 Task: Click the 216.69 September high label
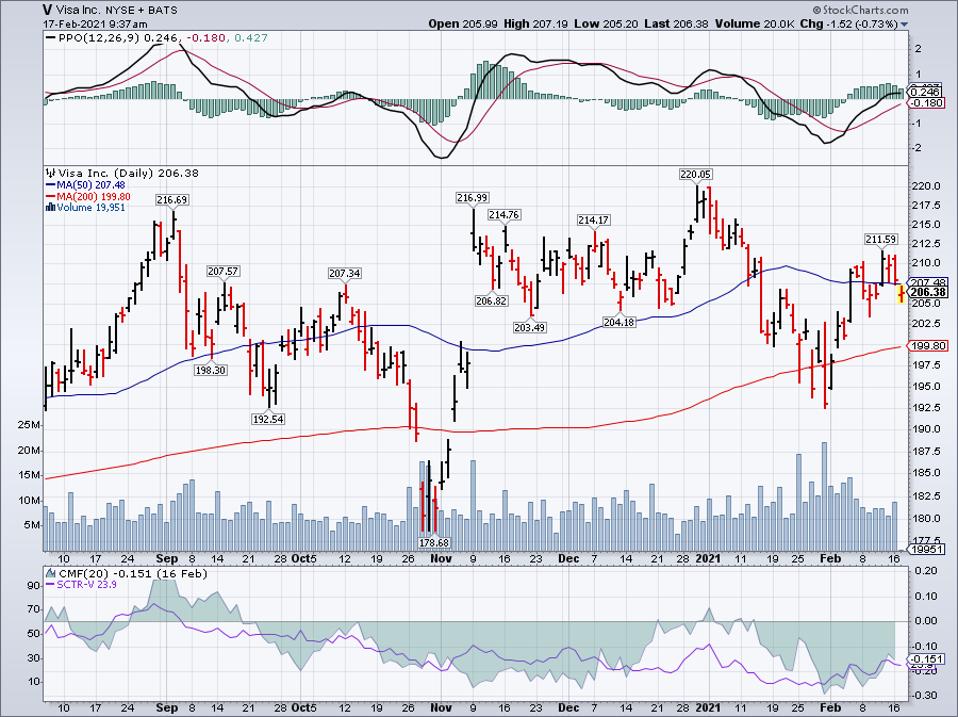point(172,200)
